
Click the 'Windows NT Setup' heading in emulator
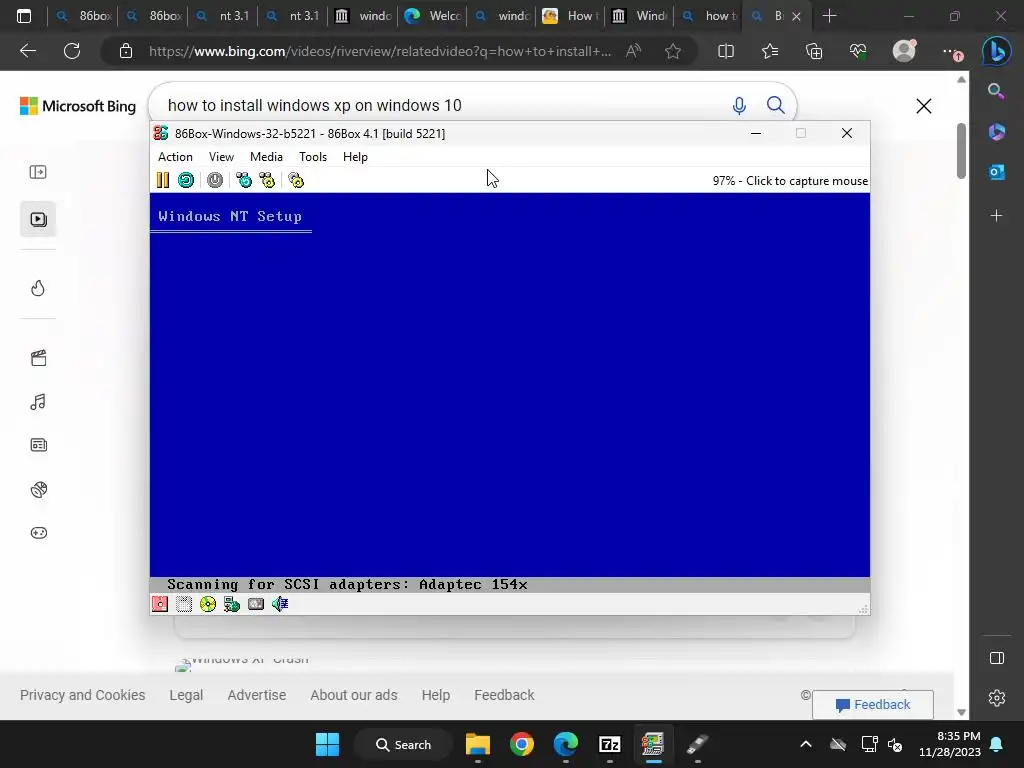coord(230,216)
